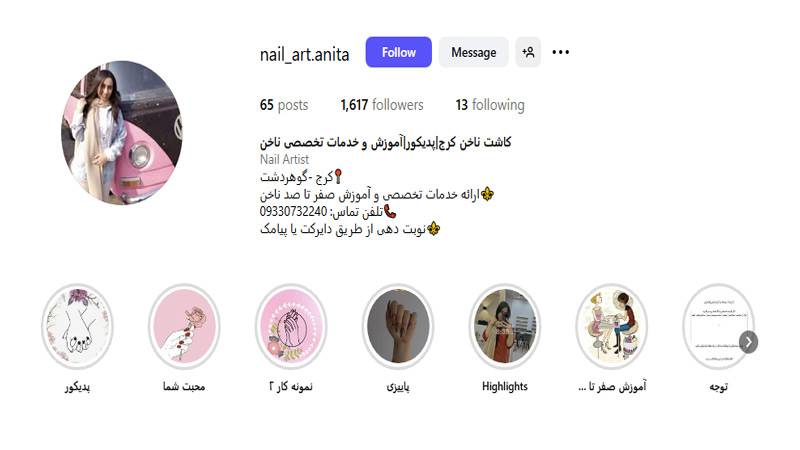The width and height of the screenshot is (800, 450).
Task: Open the محبت شما highlight circle
Action: [x=184, y=327]
